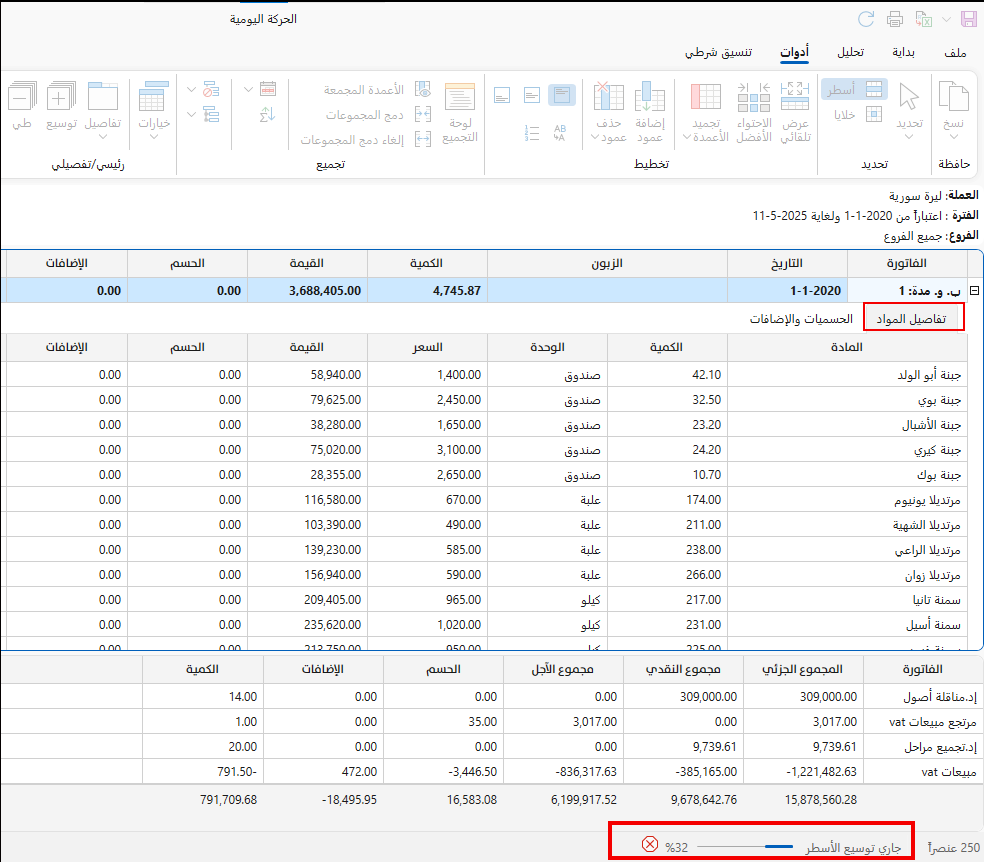Click the 4,745.87 quantity cell
984x862 pixels.
coord(427,290)
